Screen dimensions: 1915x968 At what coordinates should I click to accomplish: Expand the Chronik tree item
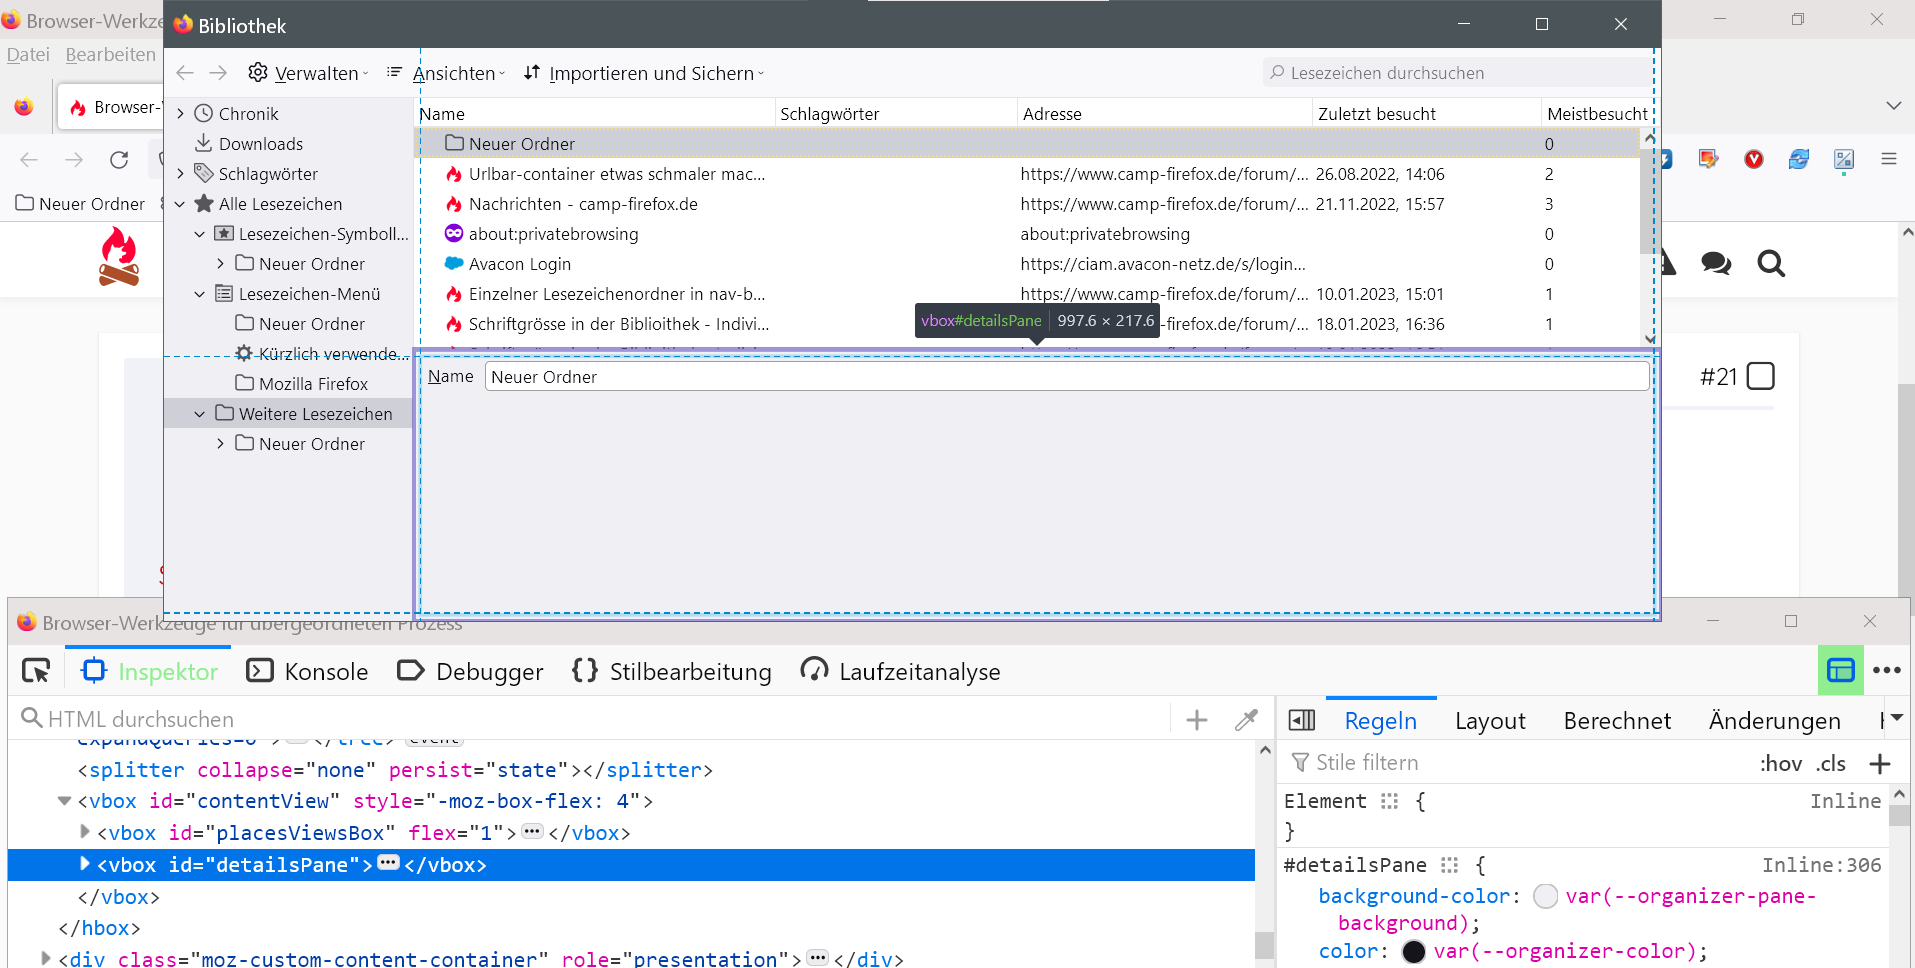point(181,114)
